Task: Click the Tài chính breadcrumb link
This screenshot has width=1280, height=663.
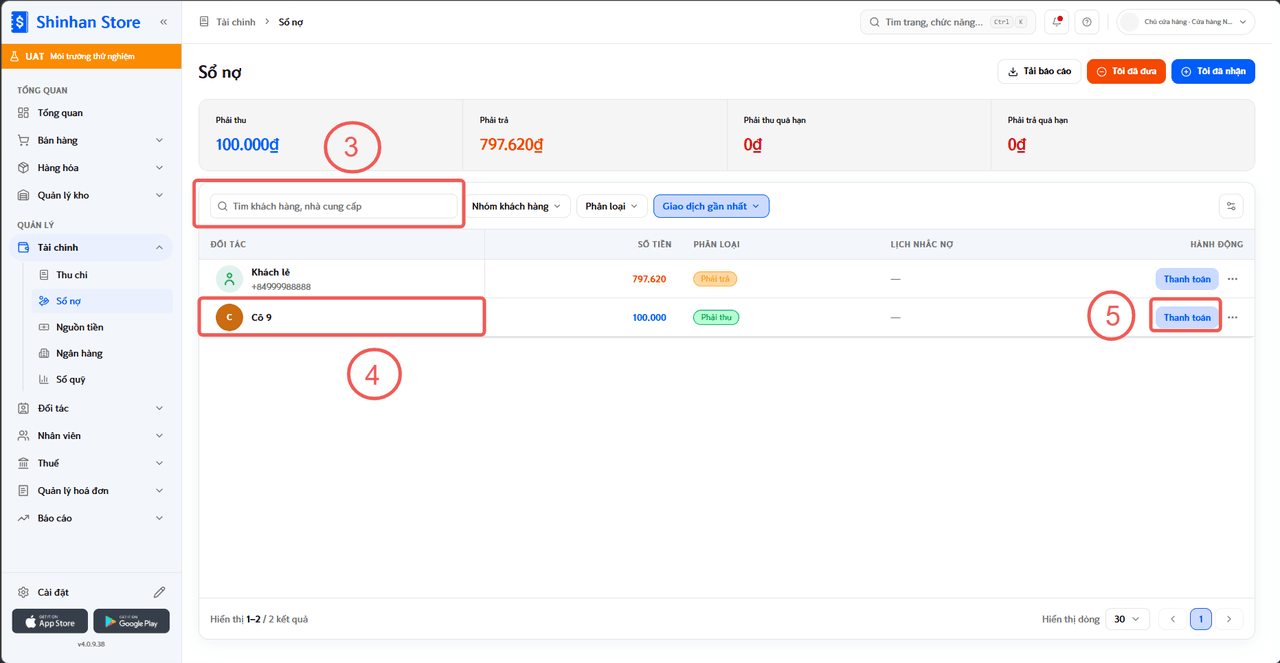Action: 236,22
